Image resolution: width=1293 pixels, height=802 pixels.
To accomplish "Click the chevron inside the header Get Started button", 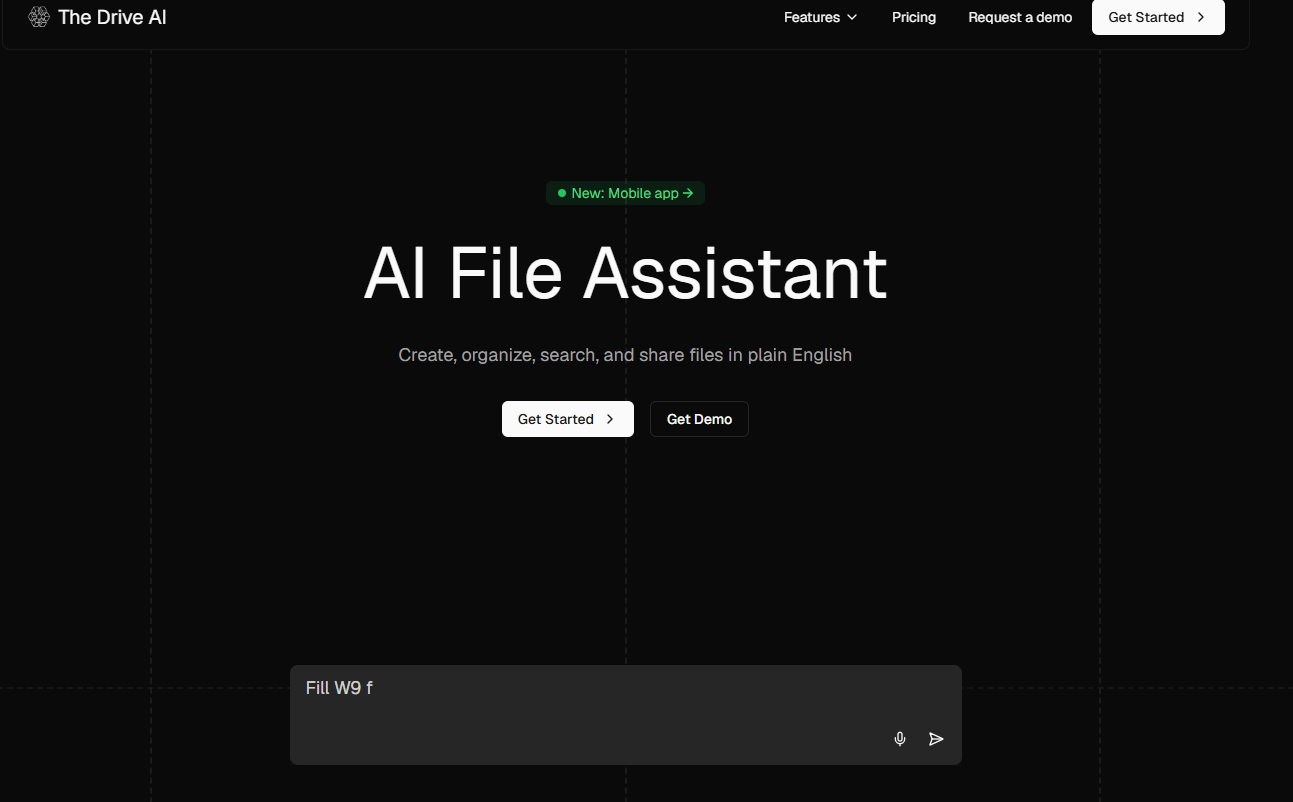I will (1201, 17).
